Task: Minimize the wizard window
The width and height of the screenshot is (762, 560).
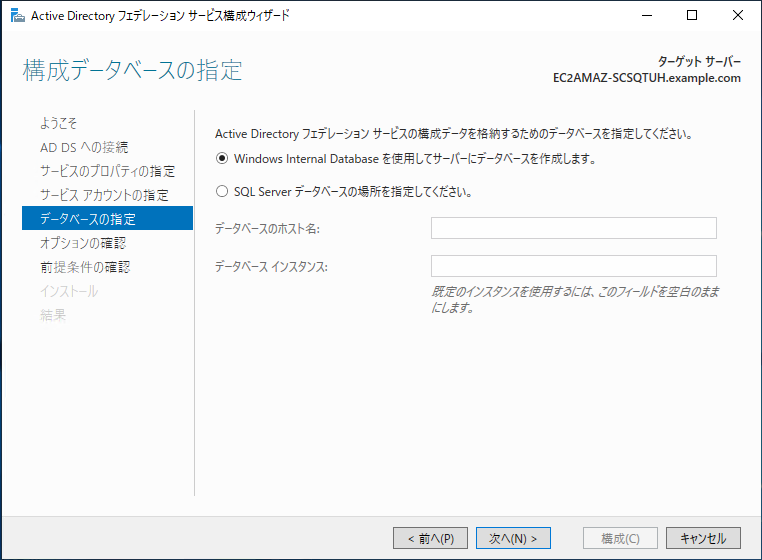Action: coord(647,16)
